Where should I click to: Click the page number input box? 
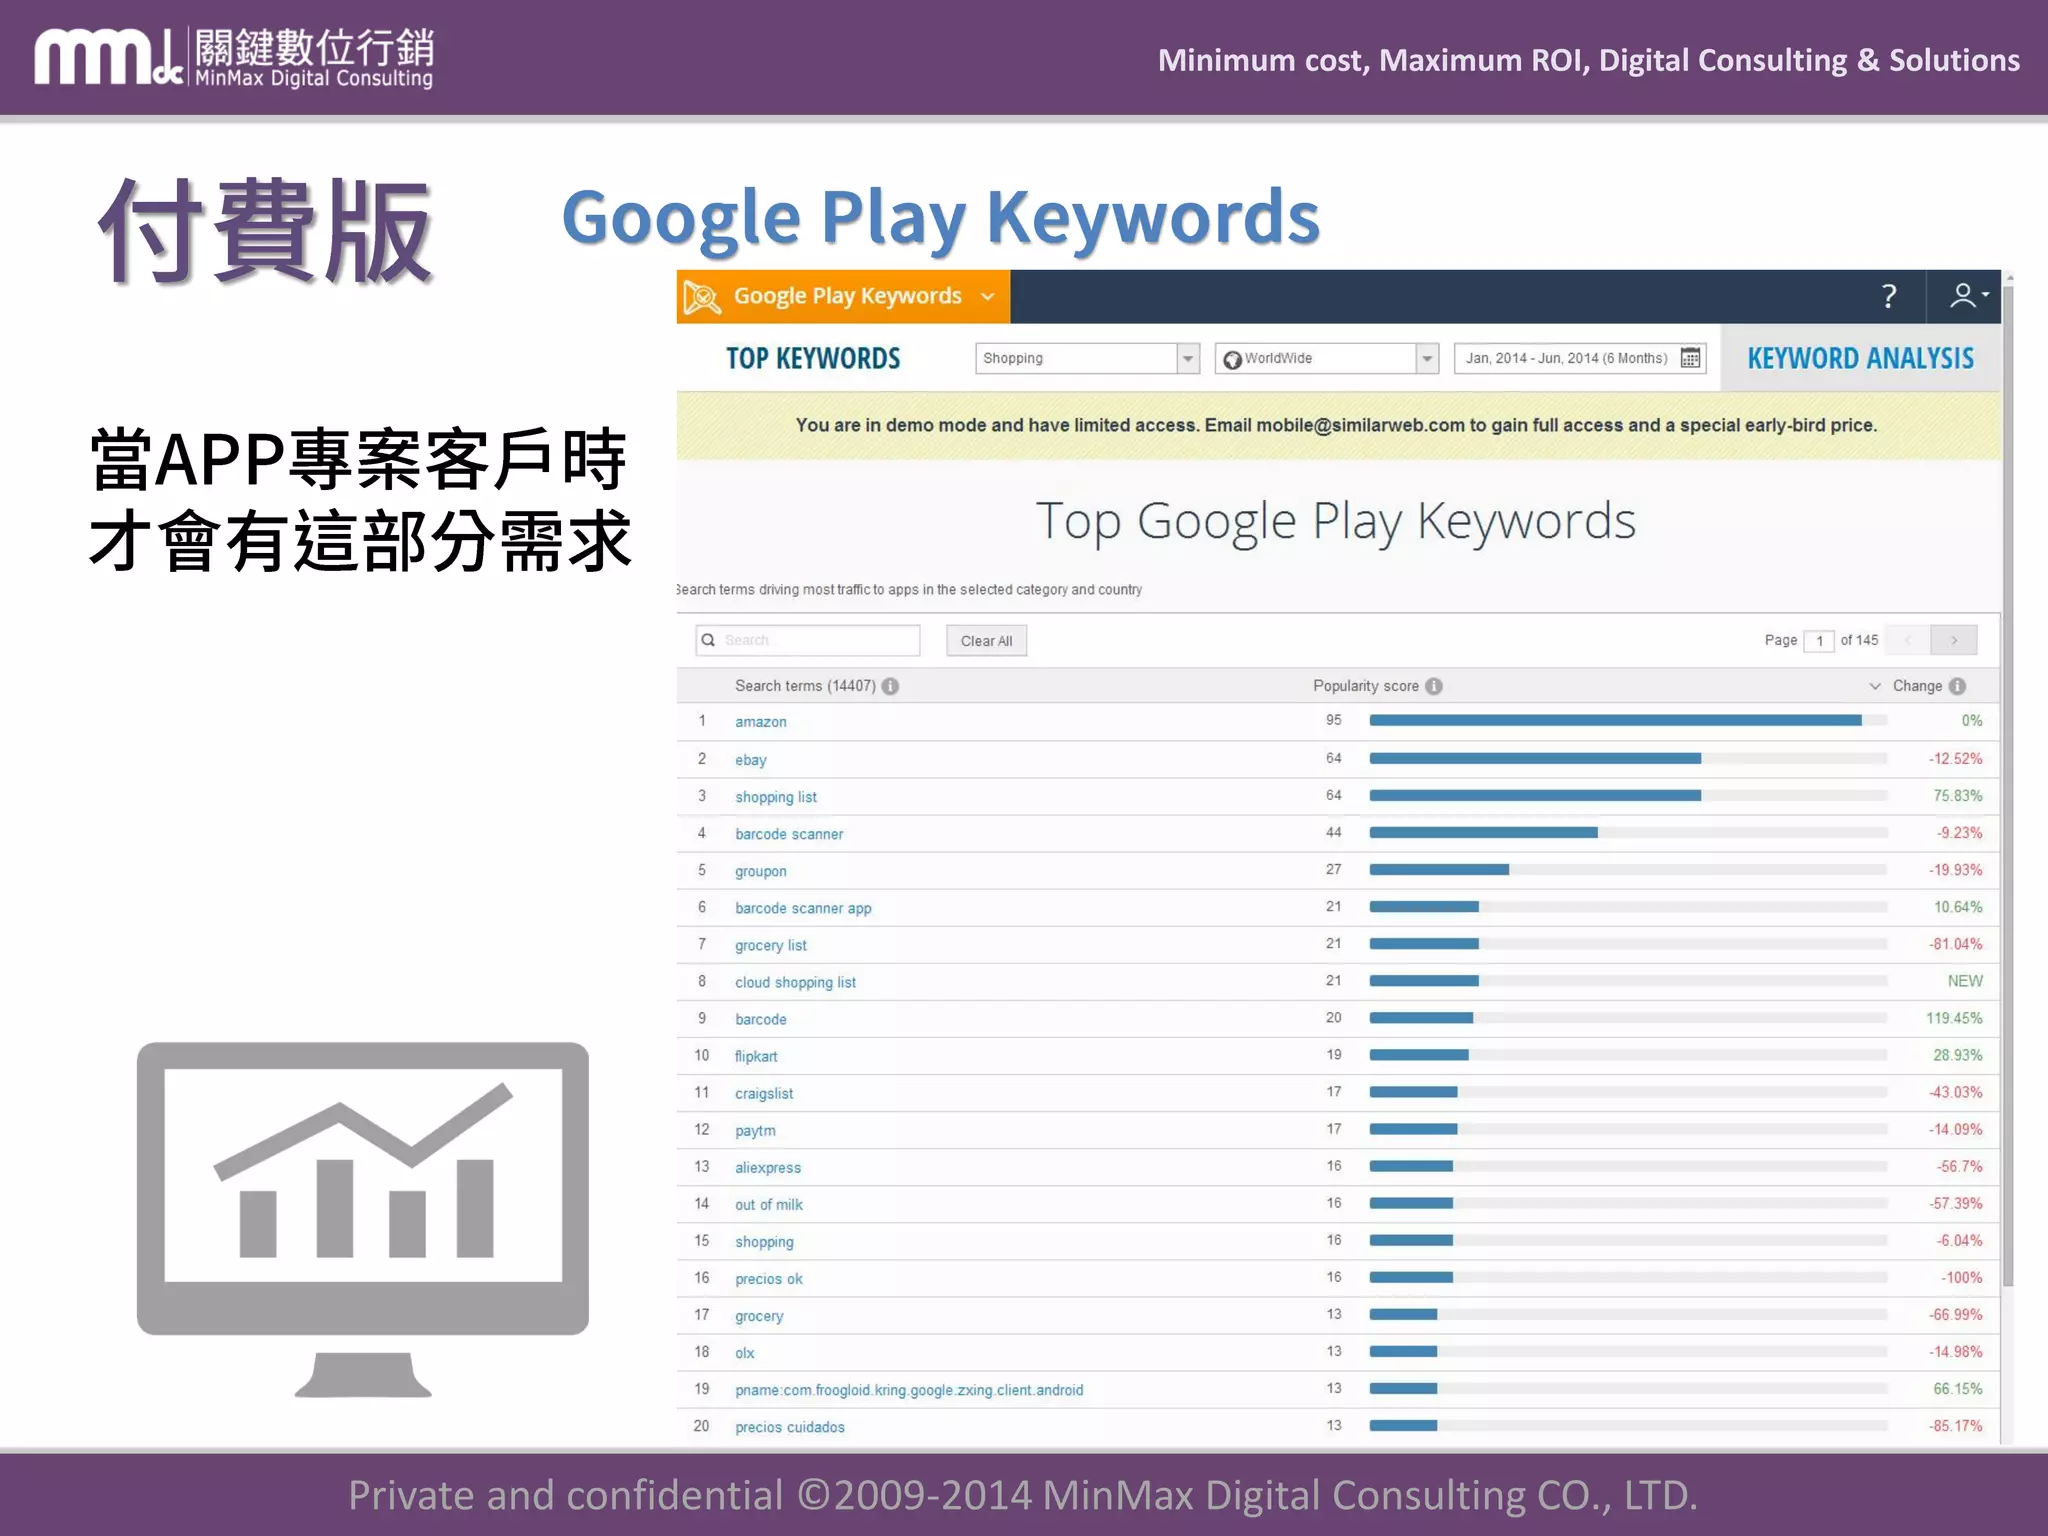coord(1819,641)
